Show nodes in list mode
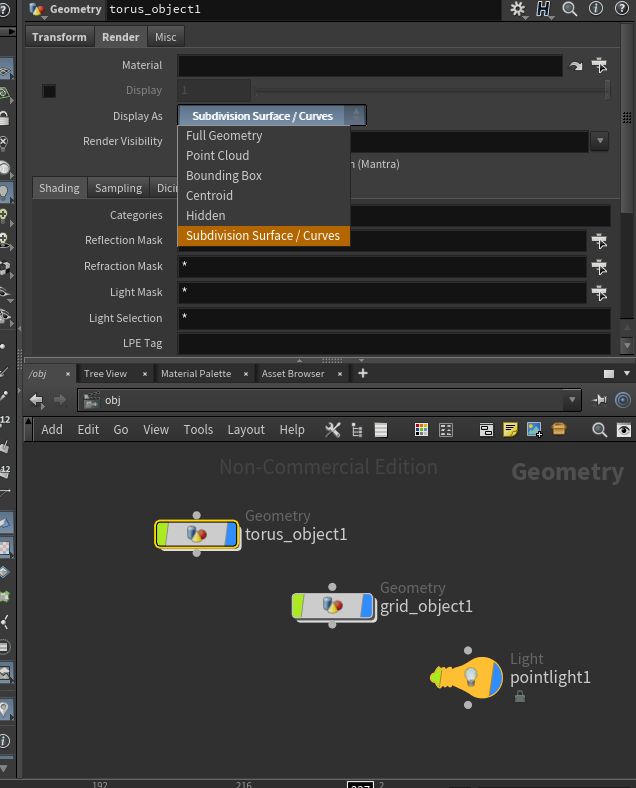This screenshot has width=636, height=788. tap(380, 429)
